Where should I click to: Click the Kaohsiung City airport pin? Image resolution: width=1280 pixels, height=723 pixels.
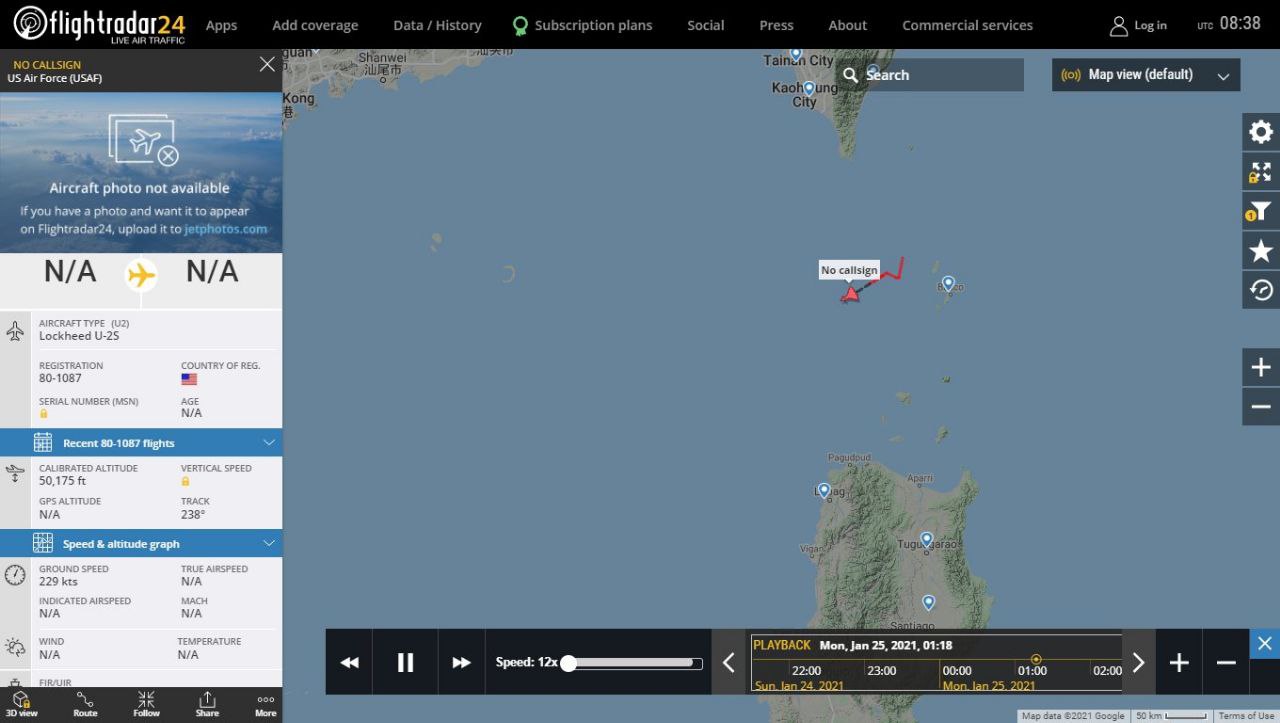coord(809,89)
